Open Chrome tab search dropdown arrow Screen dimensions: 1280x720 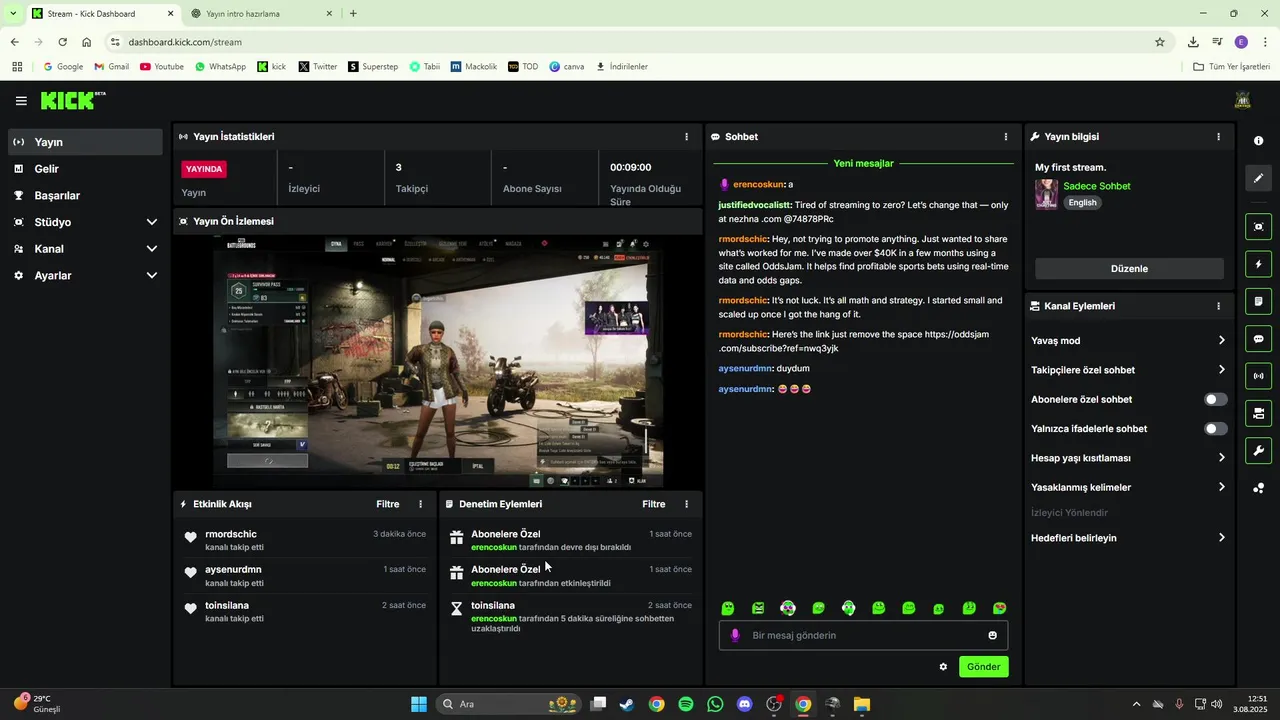coord(13,13)
